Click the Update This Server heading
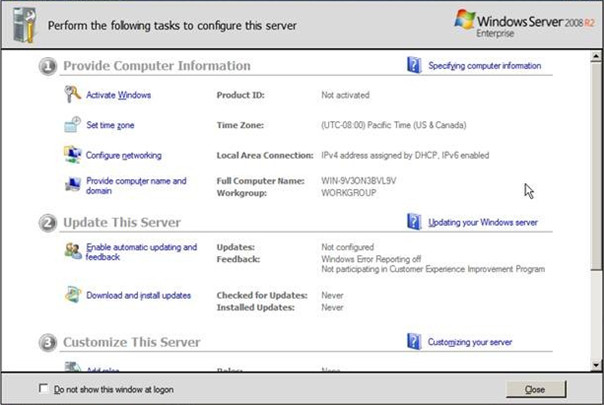 [122, 222]
